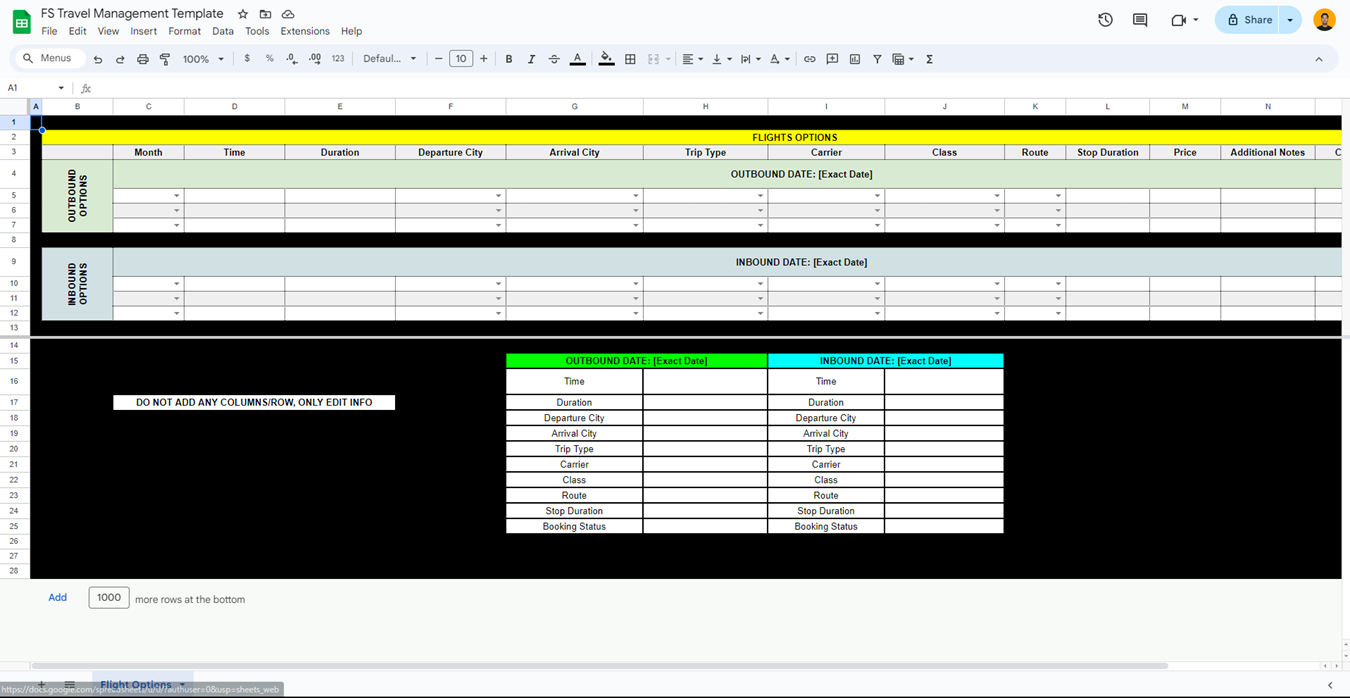Click the Insert comment icon
The image size is (1350, 698).
pyautogui.click(x=832, y=59)
